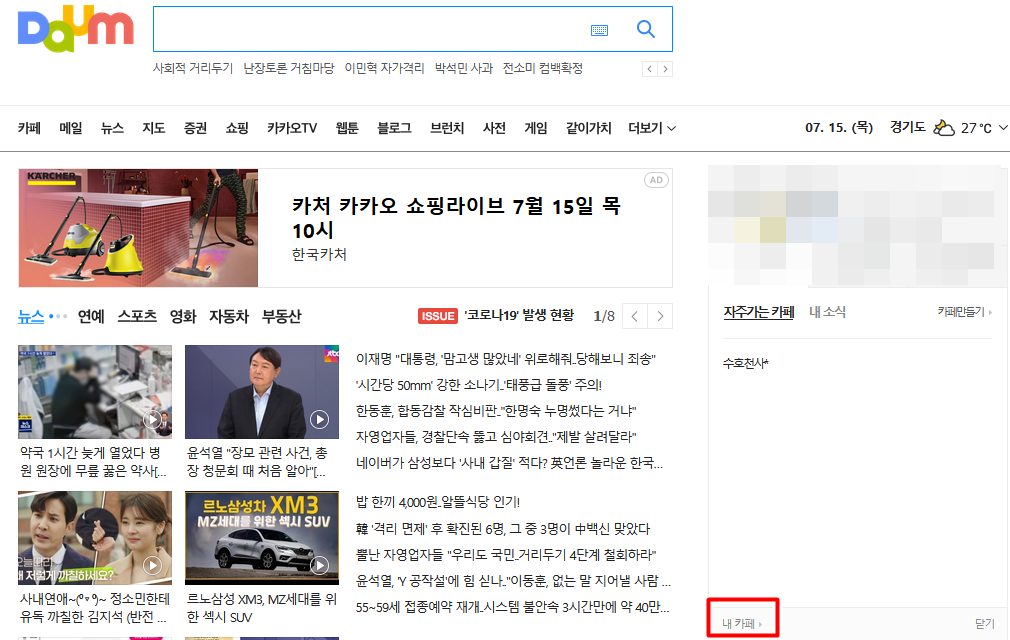Click the red ISSUE badge
Viewport: 1010px width, 640px height.
pyautogui.click(x=438, y=316)
